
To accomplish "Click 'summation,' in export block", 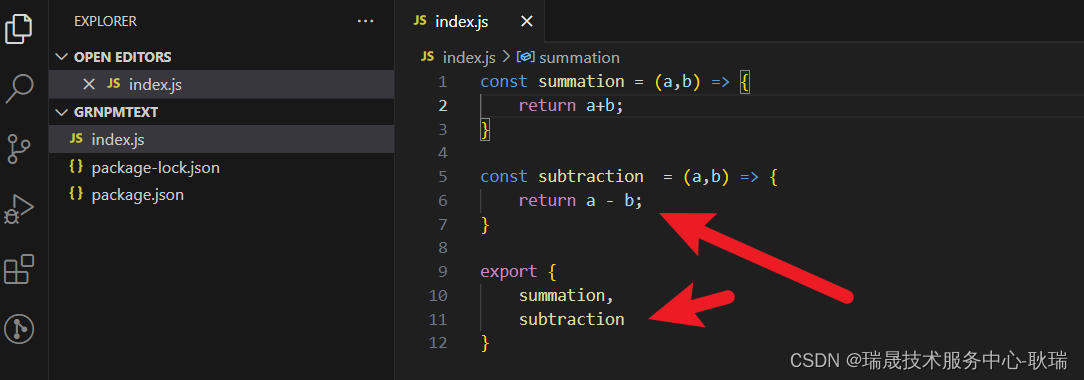I will pyautogui.click(x=566, y=295).
